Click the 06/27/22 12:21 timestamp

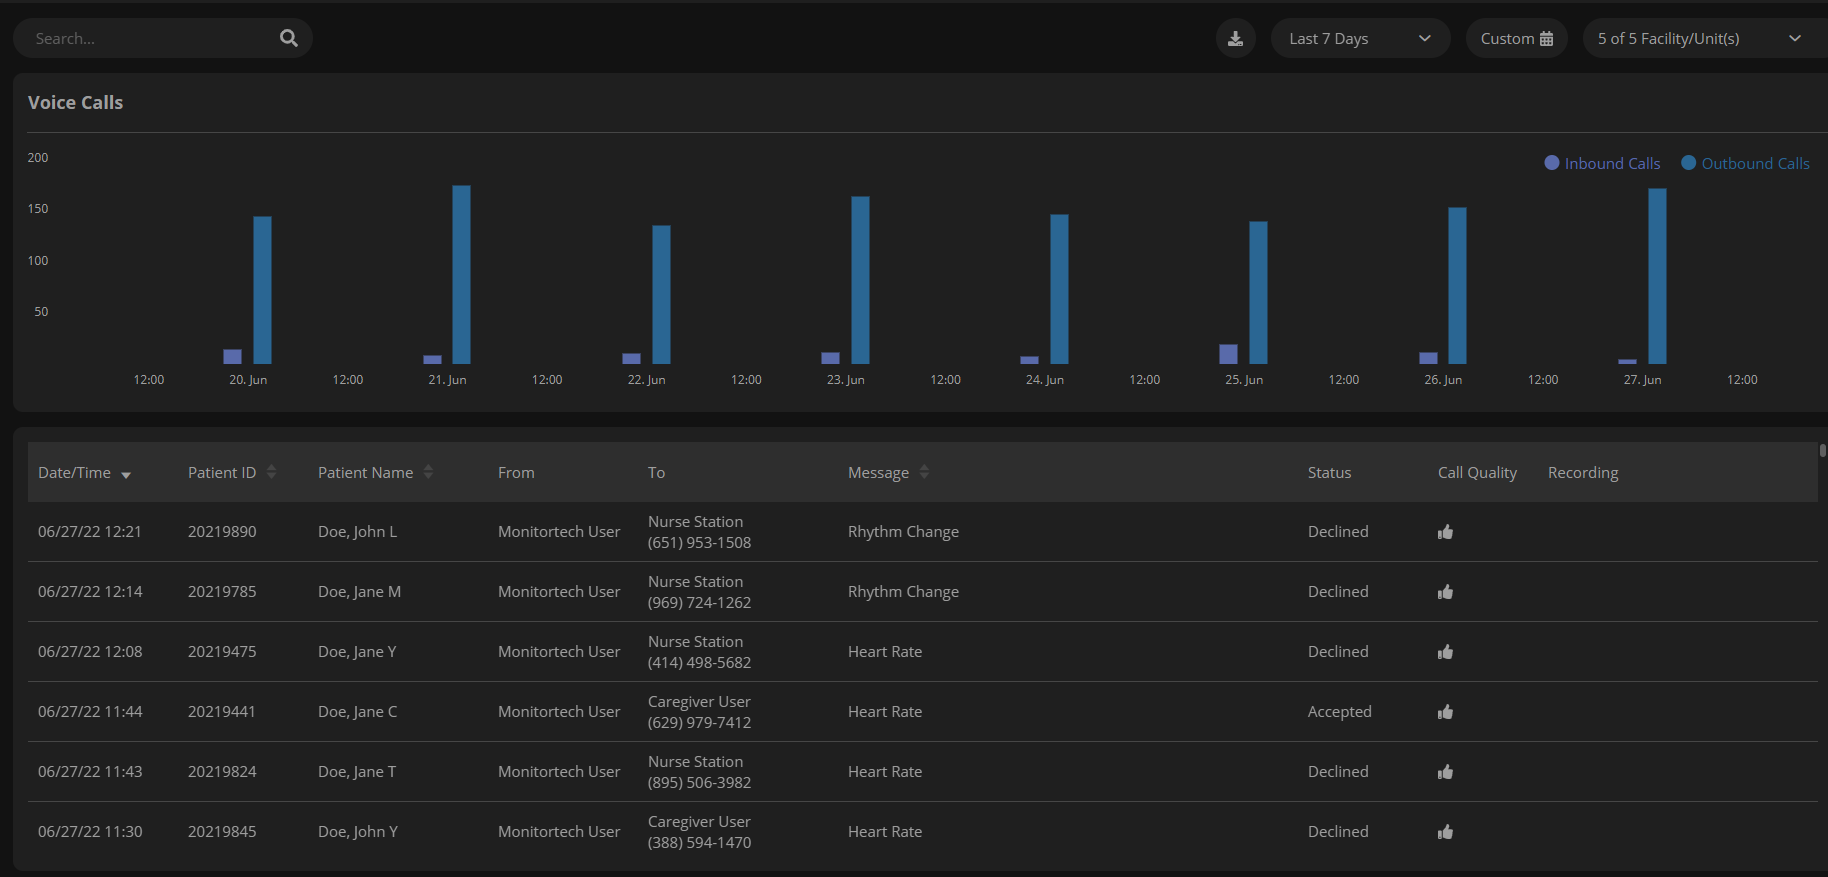[x=90, y=531]
